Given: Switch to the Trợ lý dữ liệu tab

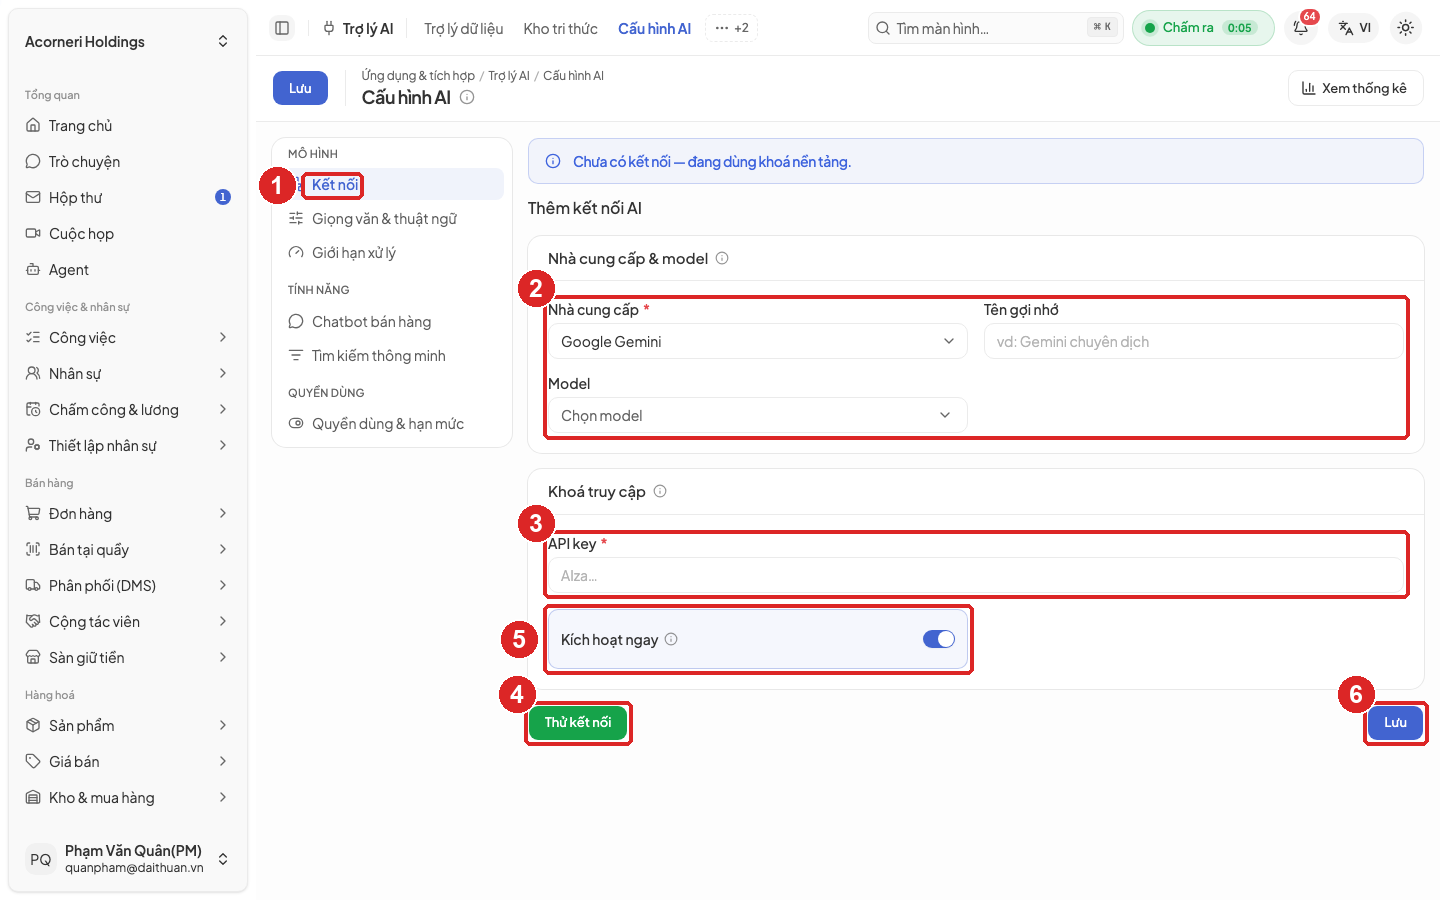Looking at the screenshot, I should [x=463, y=29].
